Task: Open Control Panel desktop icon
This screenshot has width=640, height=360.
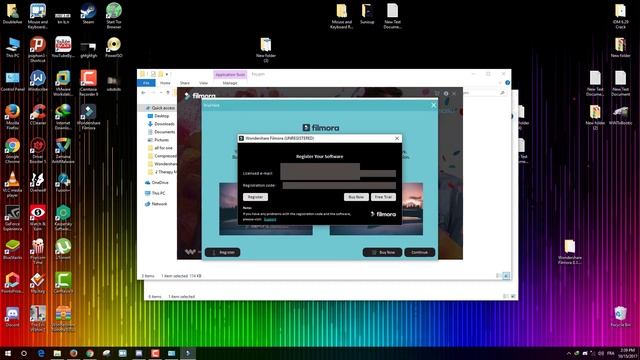Action: click(13, 81)
